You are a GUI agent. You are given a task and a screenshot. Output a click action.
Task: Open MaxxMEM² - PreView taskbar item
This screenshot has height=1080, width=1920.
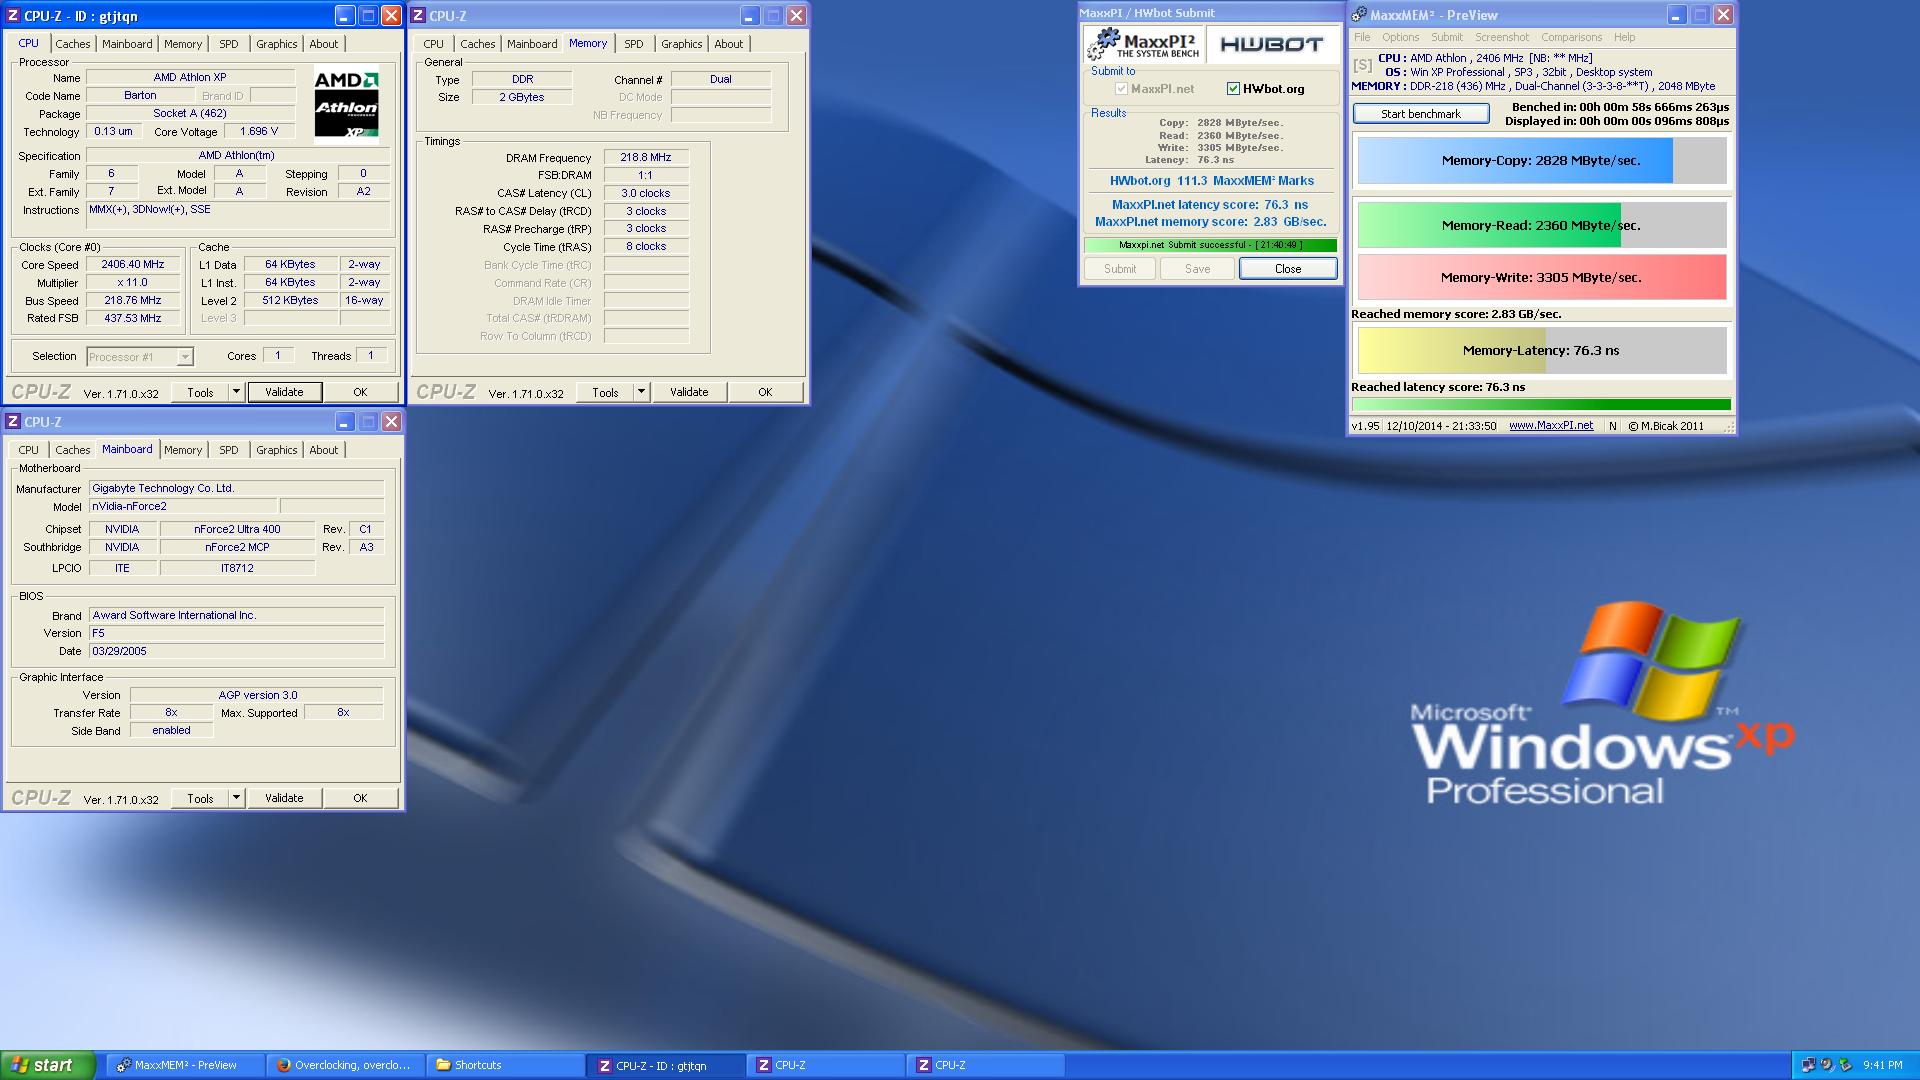tap(186, 1065)
